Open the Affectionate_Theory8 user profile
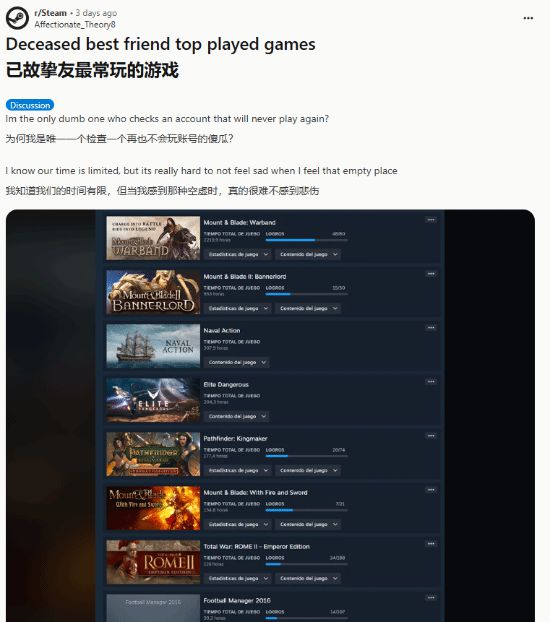This screenshot has width=550, height=622. pyautogui.click(x=75, y=25)
